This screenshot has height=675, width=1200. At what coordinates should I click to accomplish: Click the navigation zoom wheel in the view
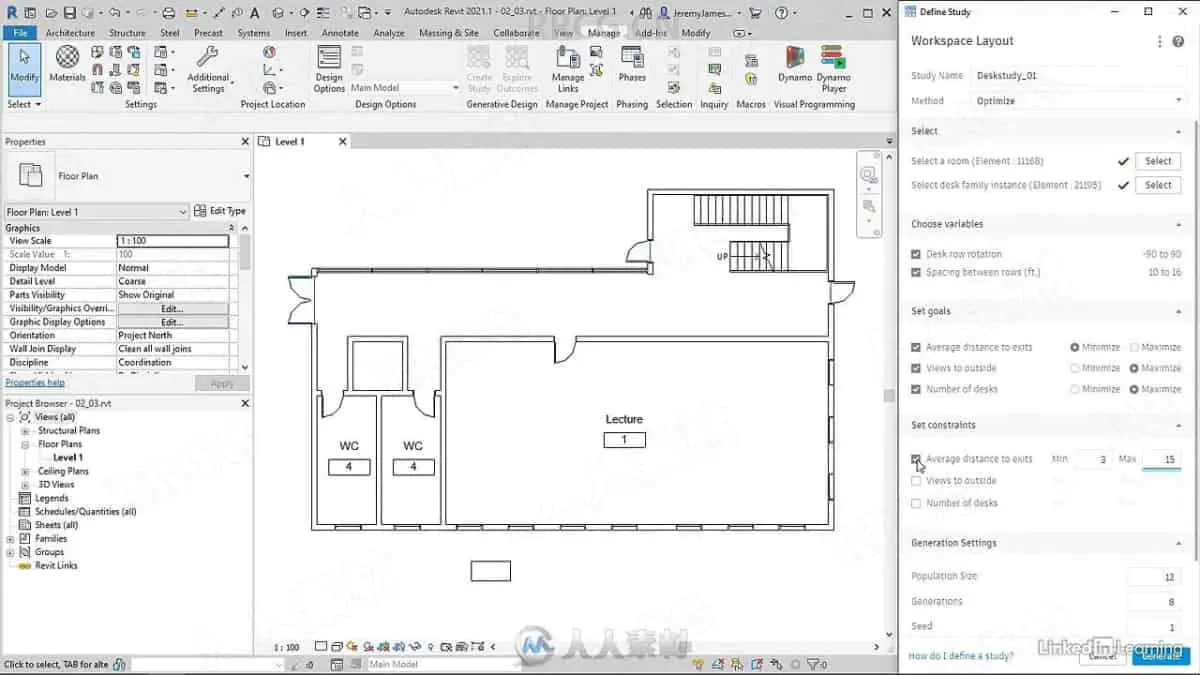(868, 174)
